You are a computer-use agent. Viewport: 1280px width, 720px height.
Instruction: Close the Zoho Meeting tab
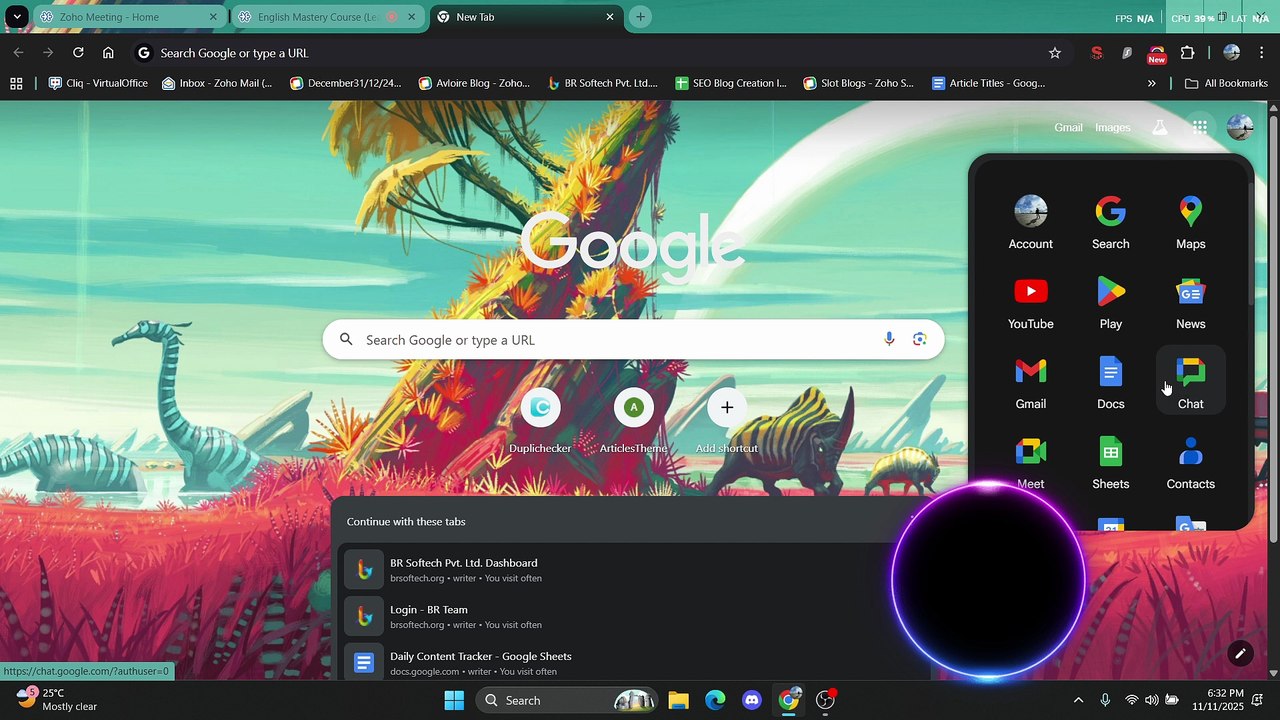click(x=213, y=17)
